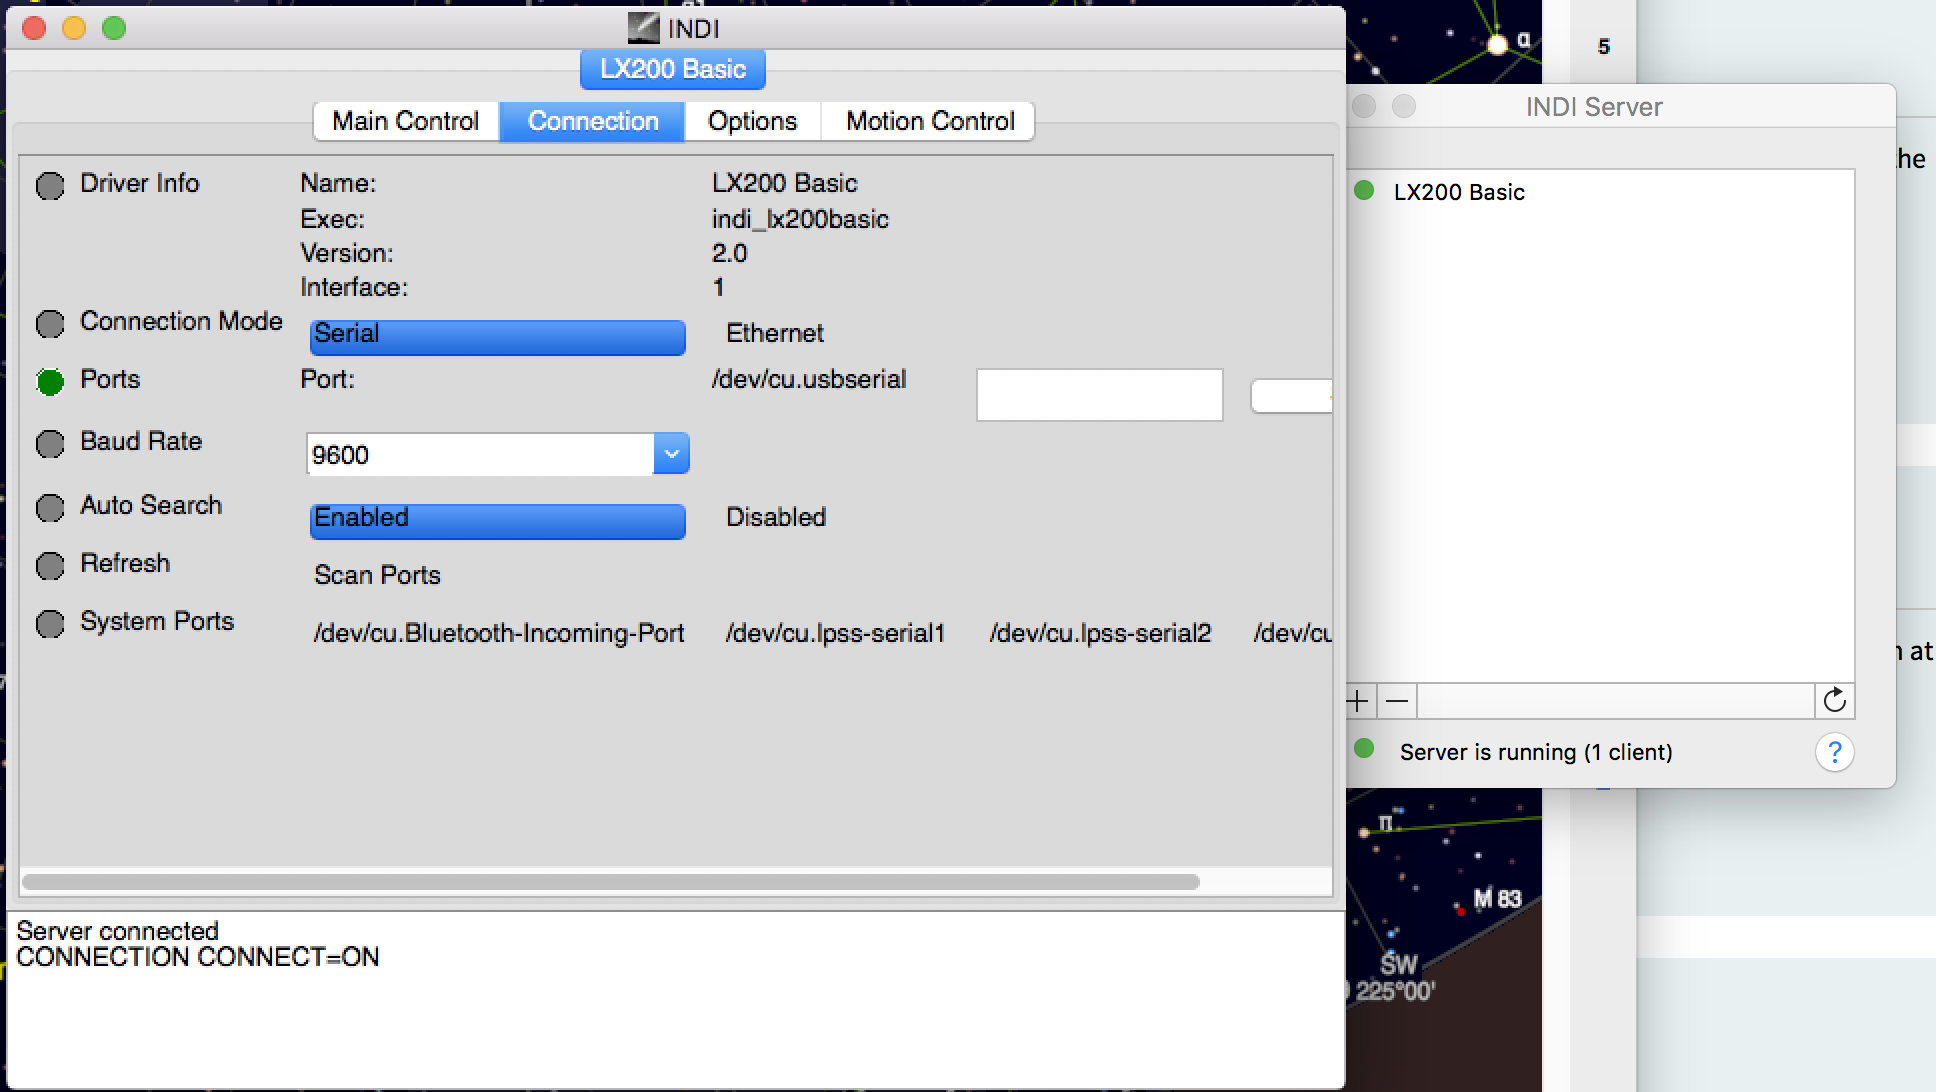Screen dimensions: 1936x1092
Task: Click the "Version:" field label
Action: pos(347,253)
